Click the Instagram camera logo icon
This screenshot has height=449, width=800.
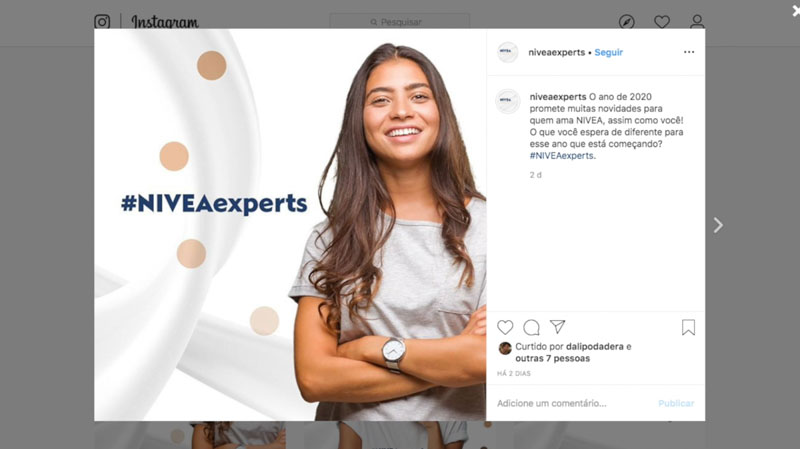(x=102, y=21)
